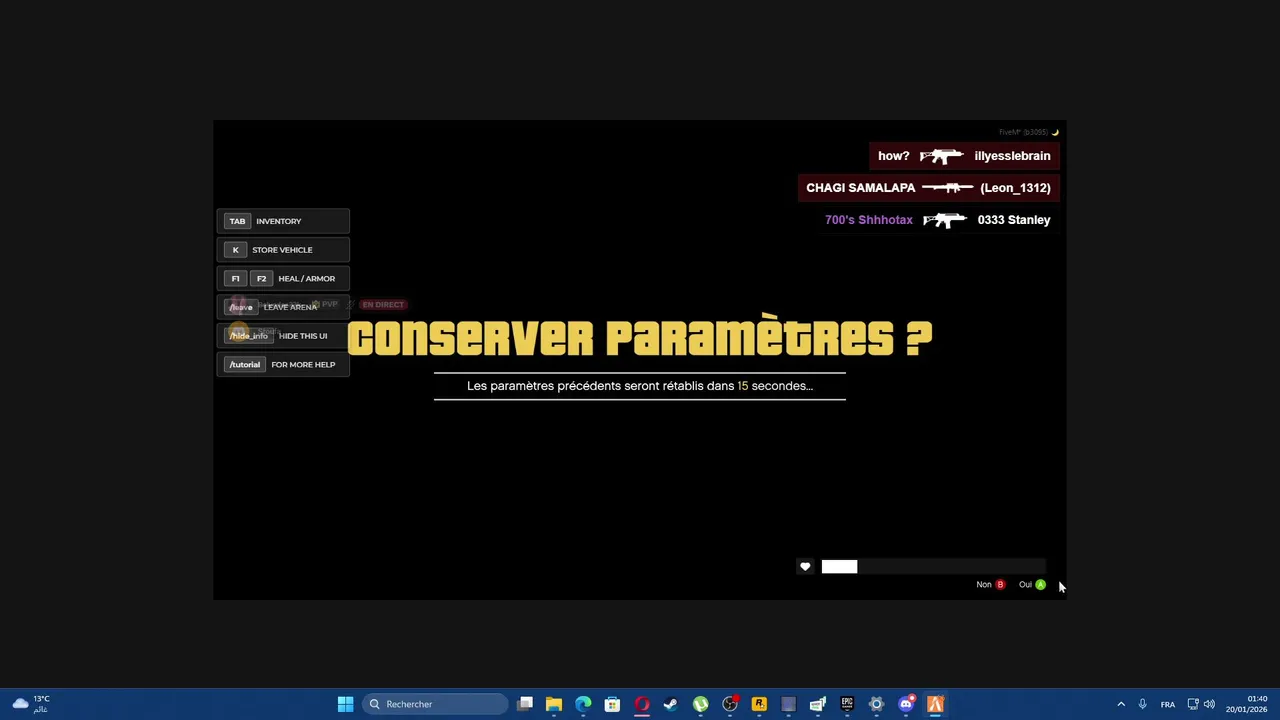Click the F2 key armor badge
Image resolution: width=1280 pixels, height=720 pixels.
261,279
